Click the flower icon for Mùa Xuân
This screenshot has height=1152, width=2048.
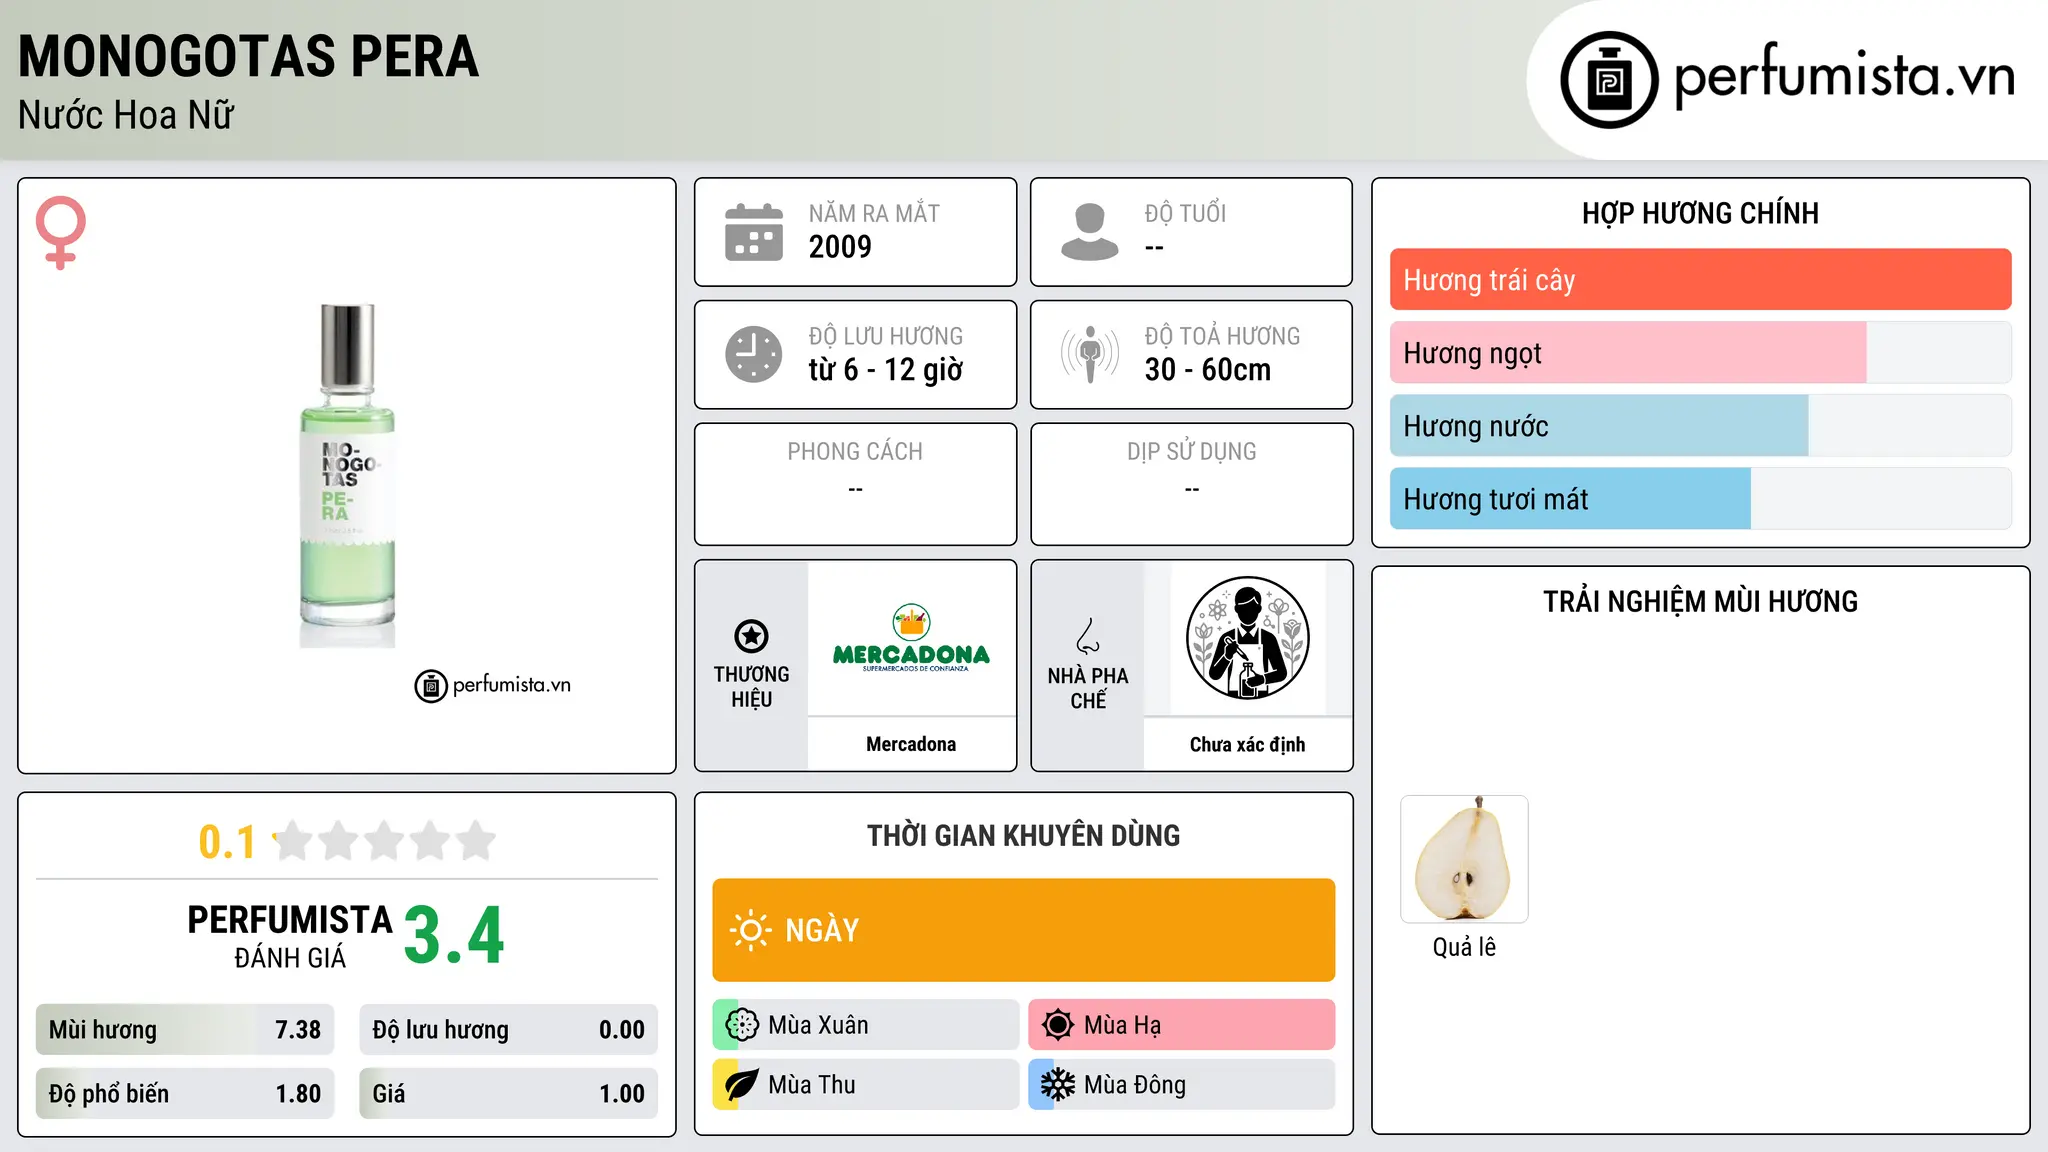742,1025
